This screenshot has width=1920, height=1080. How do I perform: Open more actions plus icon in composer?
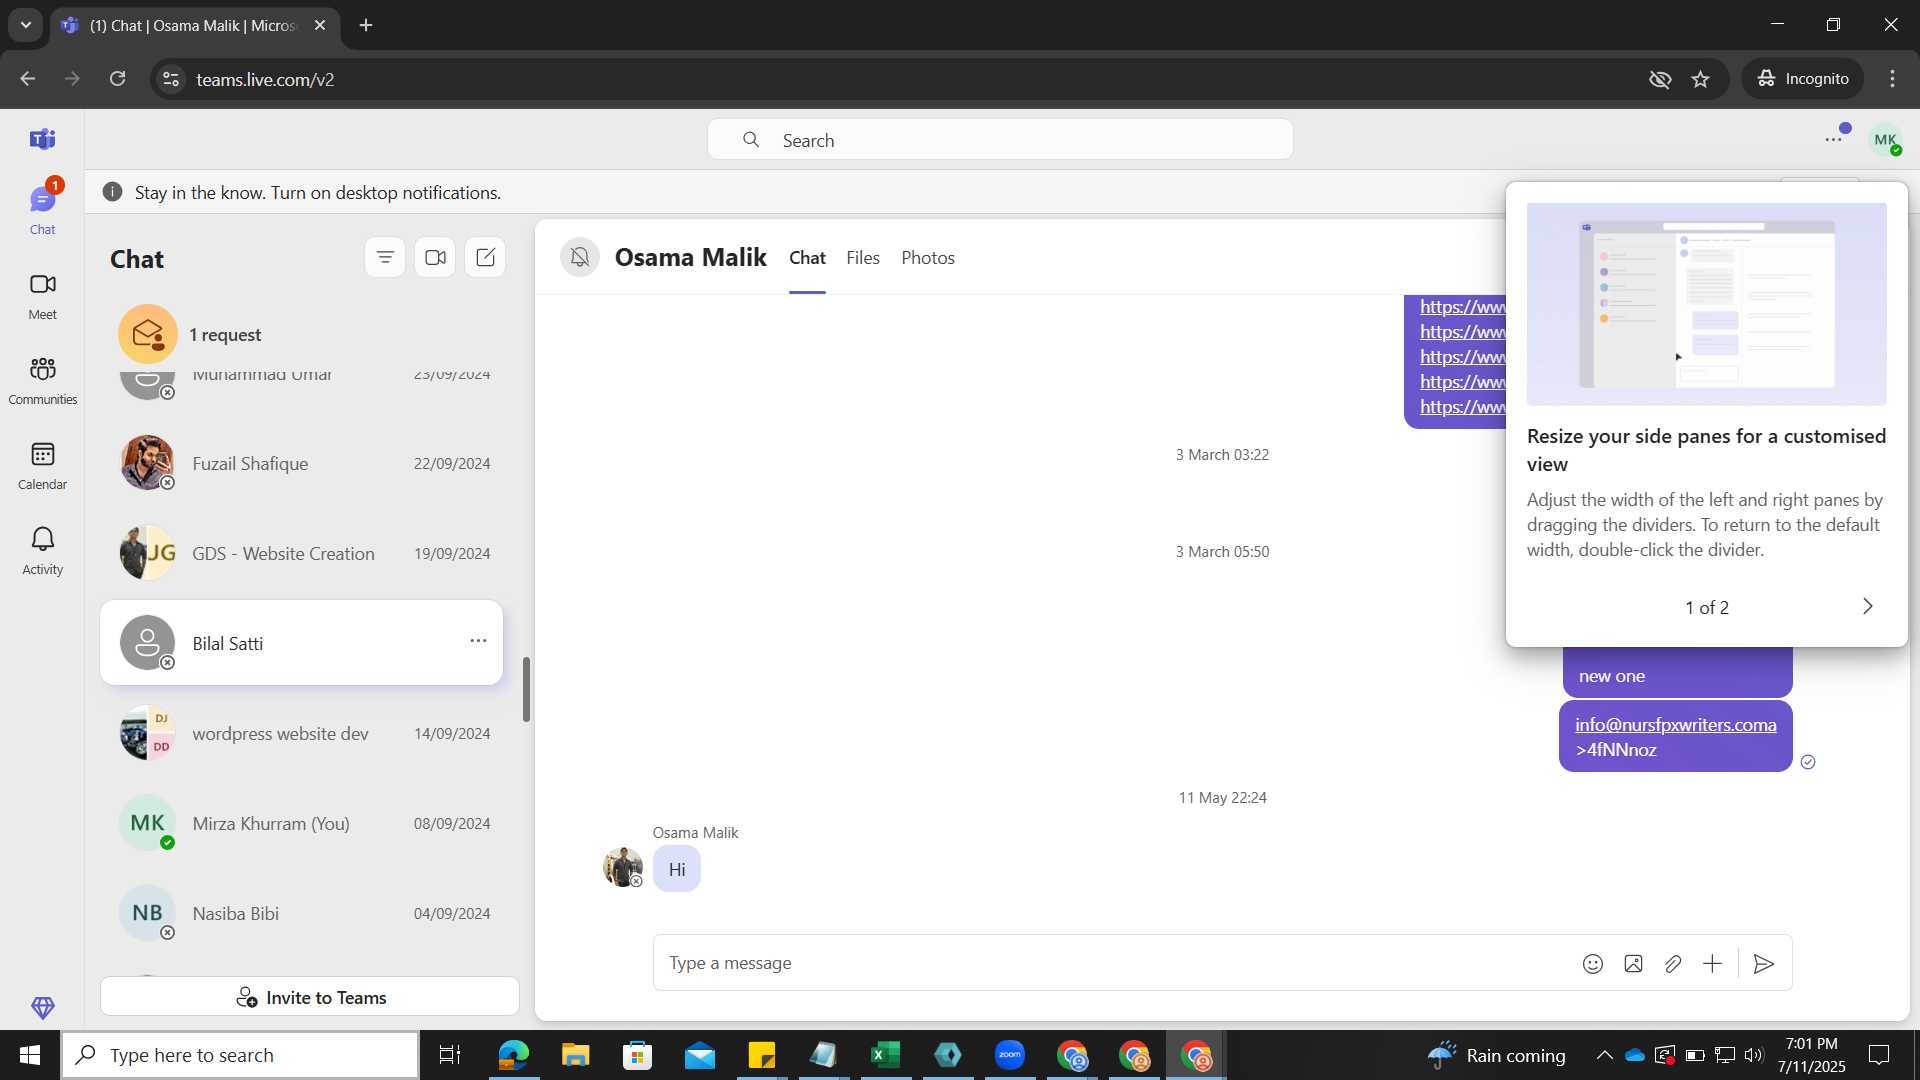pyautogui.click(x=1713, y=963)
